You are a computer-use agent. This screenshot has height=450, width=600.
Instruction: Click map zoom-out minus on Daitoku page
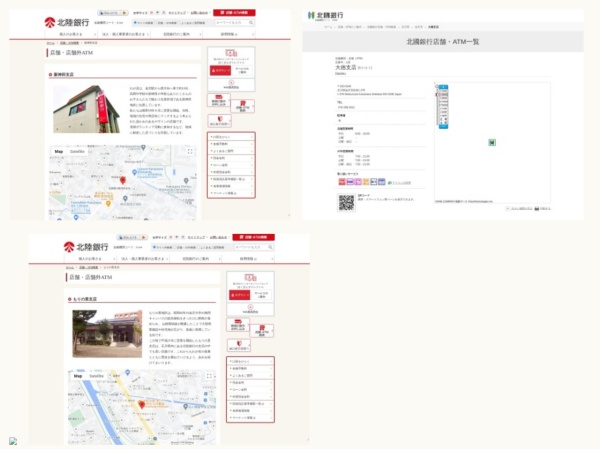(443, 127)
